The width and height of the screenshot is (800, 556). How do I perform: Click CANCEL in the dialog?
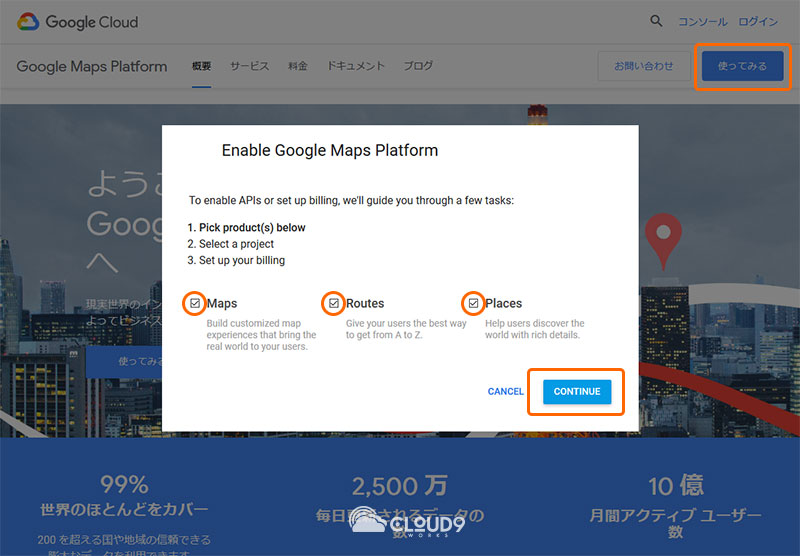506,391
